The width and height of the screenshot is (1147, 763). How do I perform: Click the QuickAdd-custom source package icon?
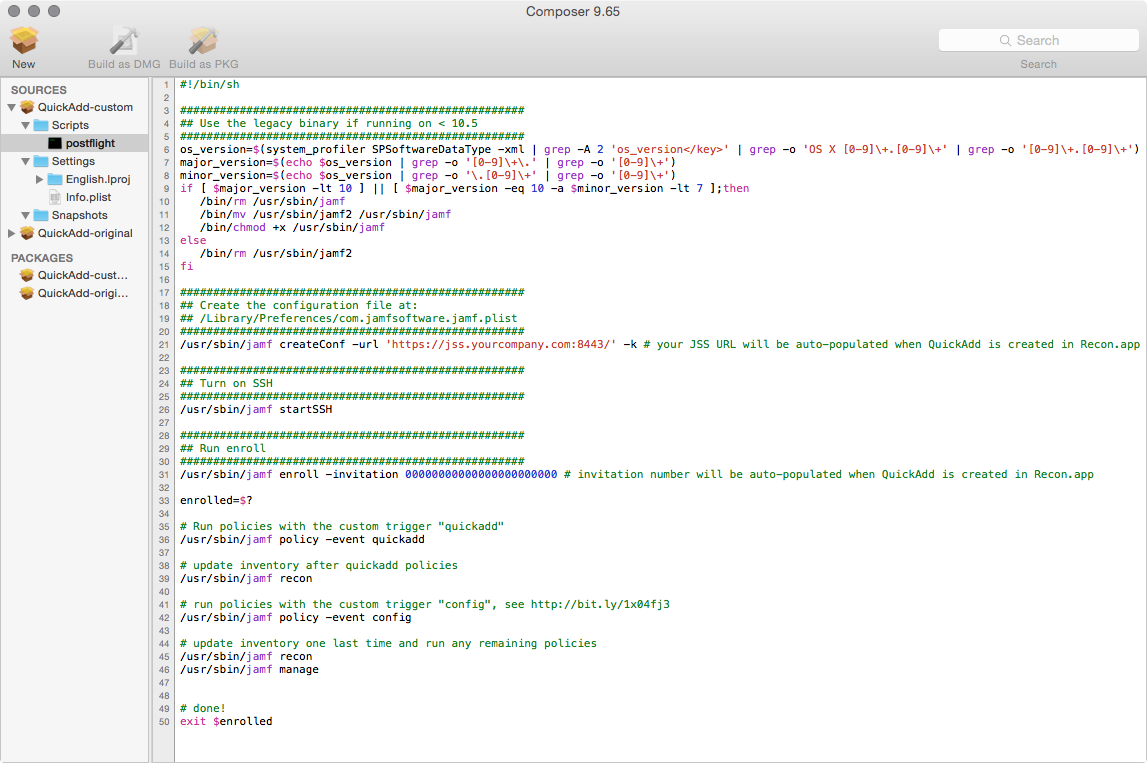[x=27, y=108]
